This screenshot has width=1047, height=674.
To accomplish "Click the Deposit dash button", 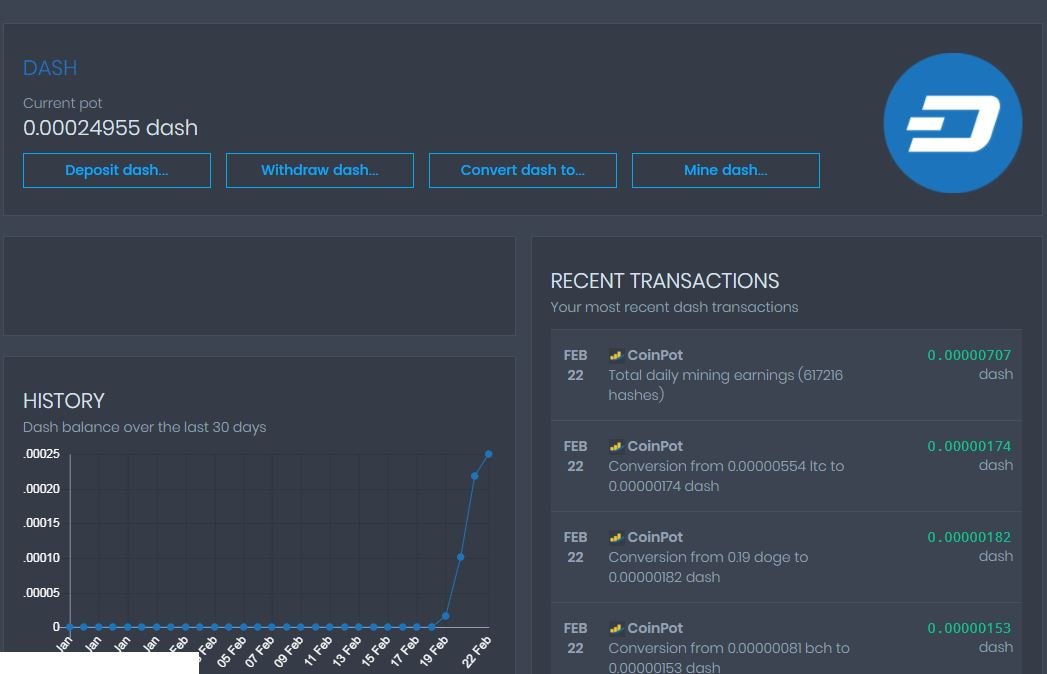I will (117, 170).
